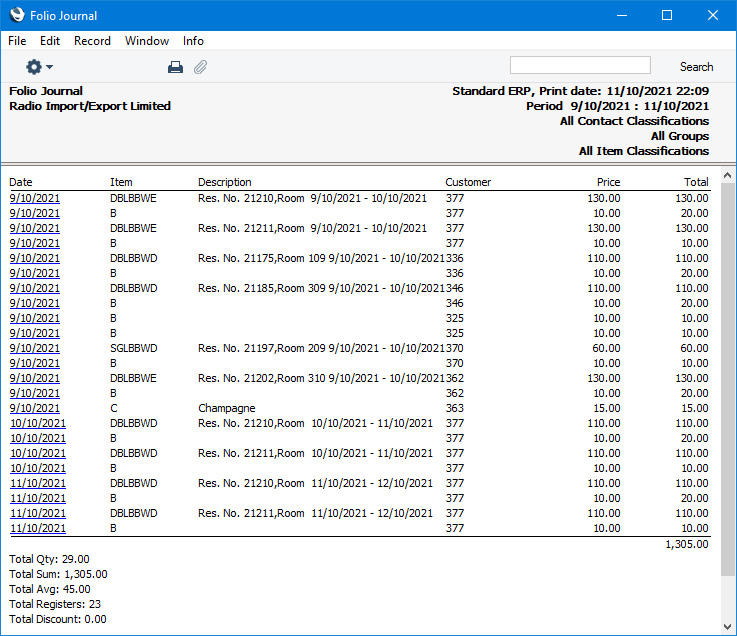Click Radio Import/Export Limited company name
Viewport: 737px width, 636px height.
(90, 106)
